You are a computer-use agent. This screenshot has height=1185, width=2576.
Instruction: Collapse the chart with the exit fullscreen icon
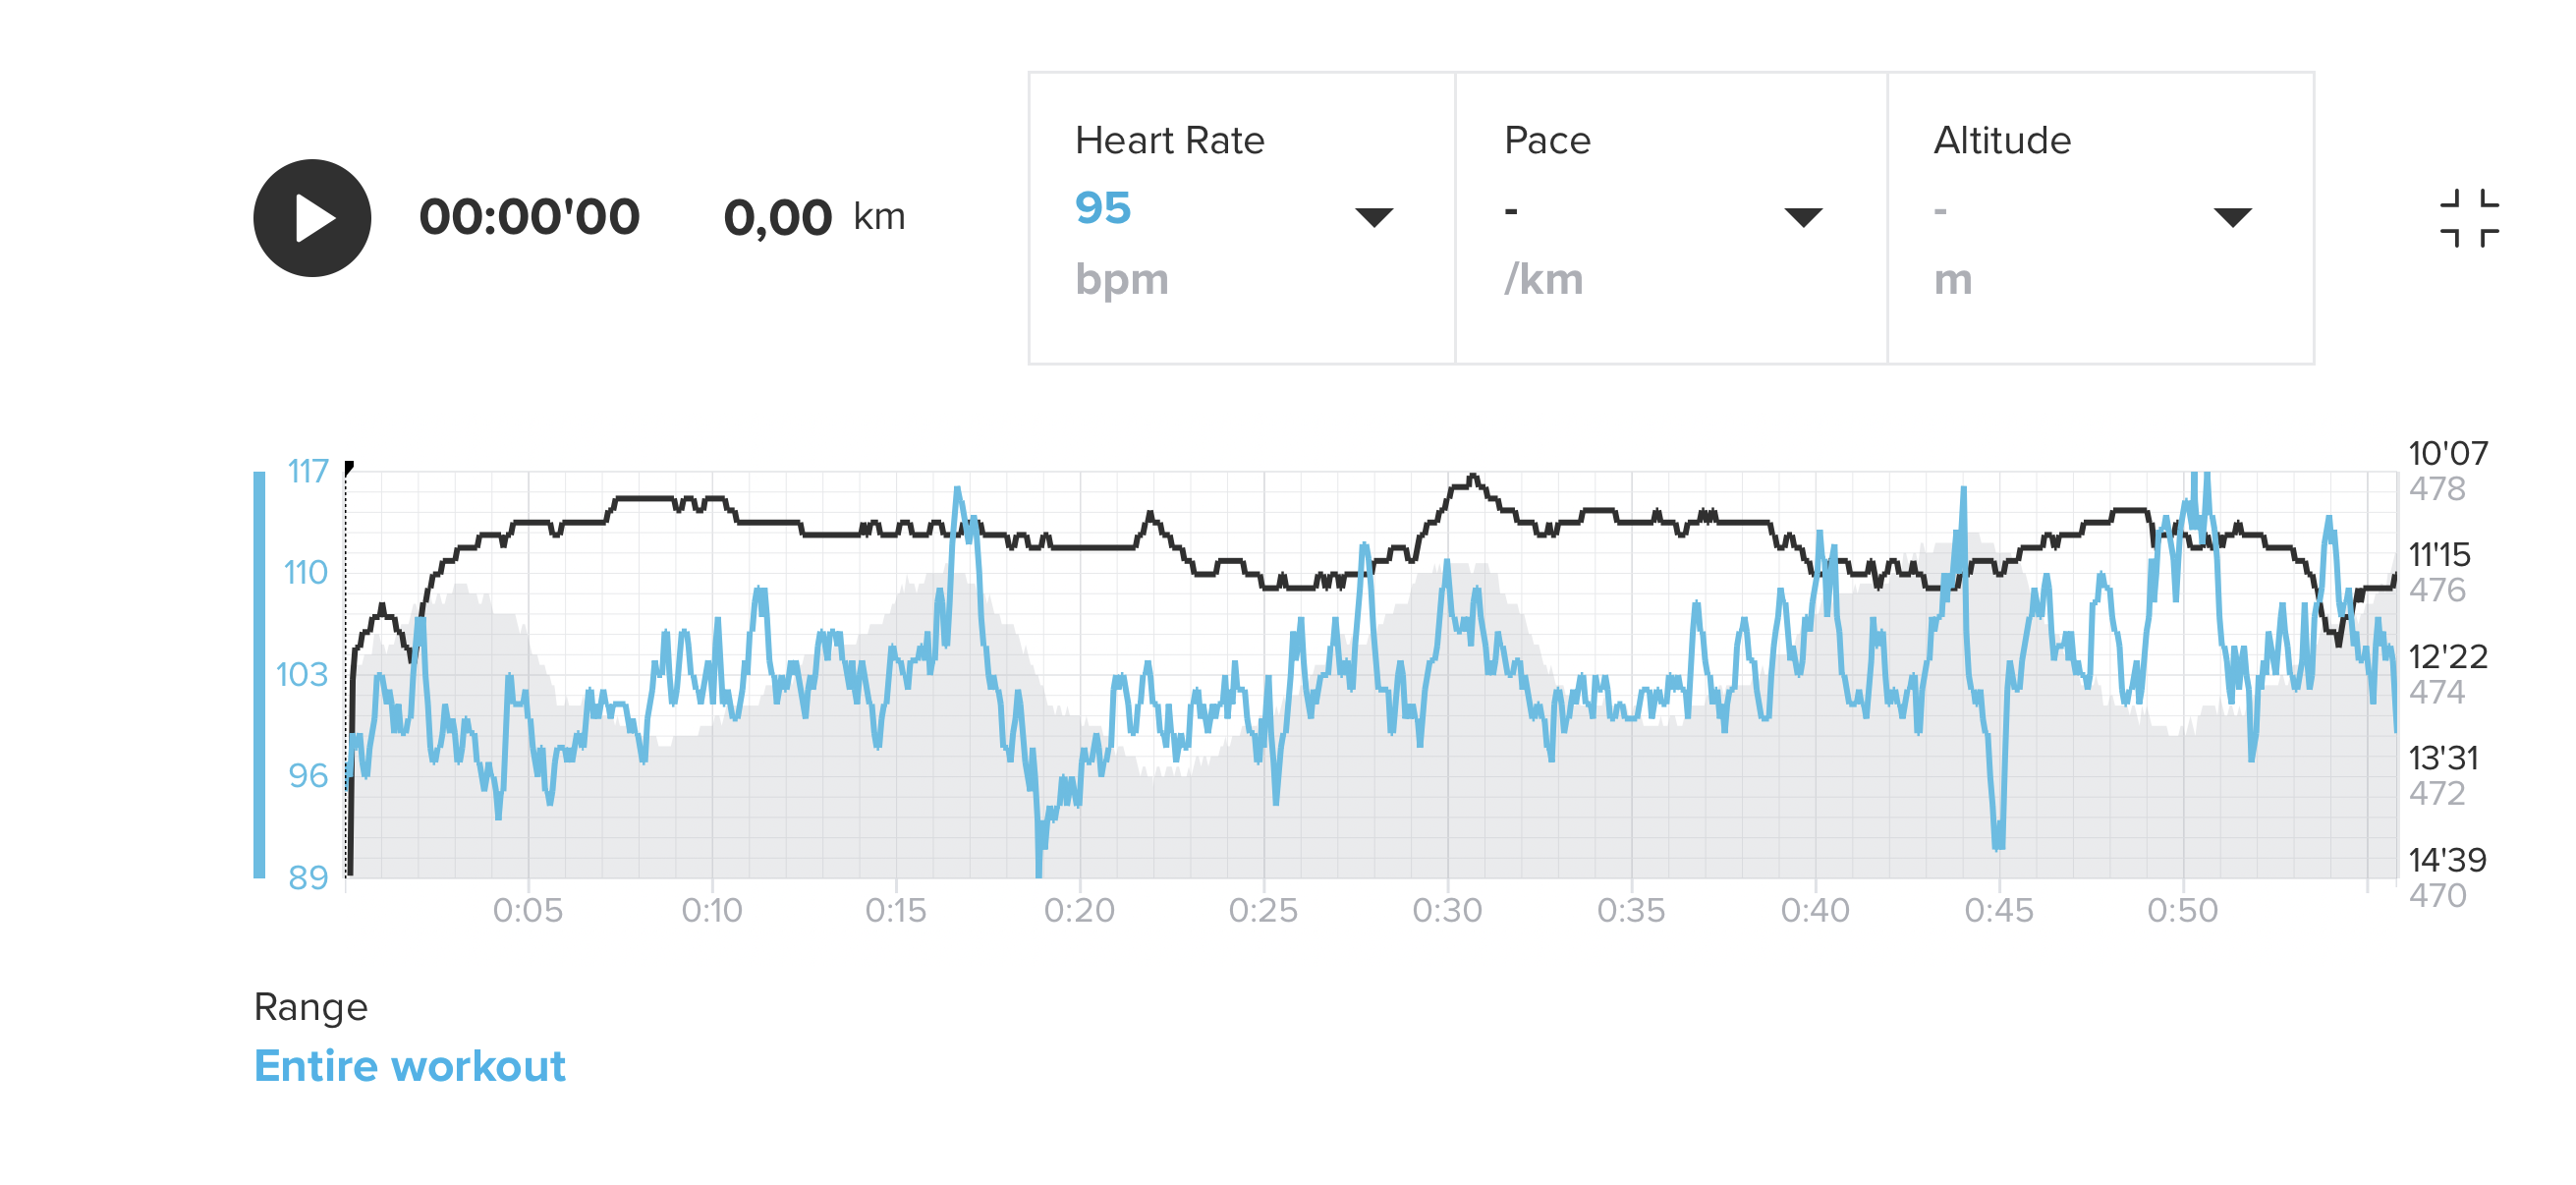click(x=2469, y=218)
